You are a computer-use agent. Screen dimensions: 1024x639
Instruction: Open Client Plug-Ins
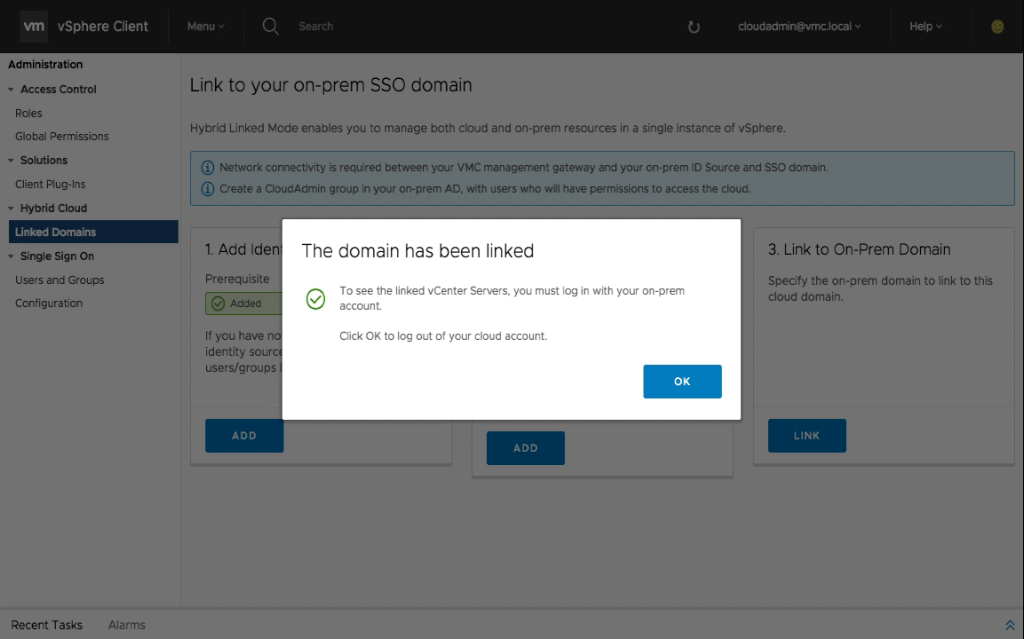click(x=50, y=184)
